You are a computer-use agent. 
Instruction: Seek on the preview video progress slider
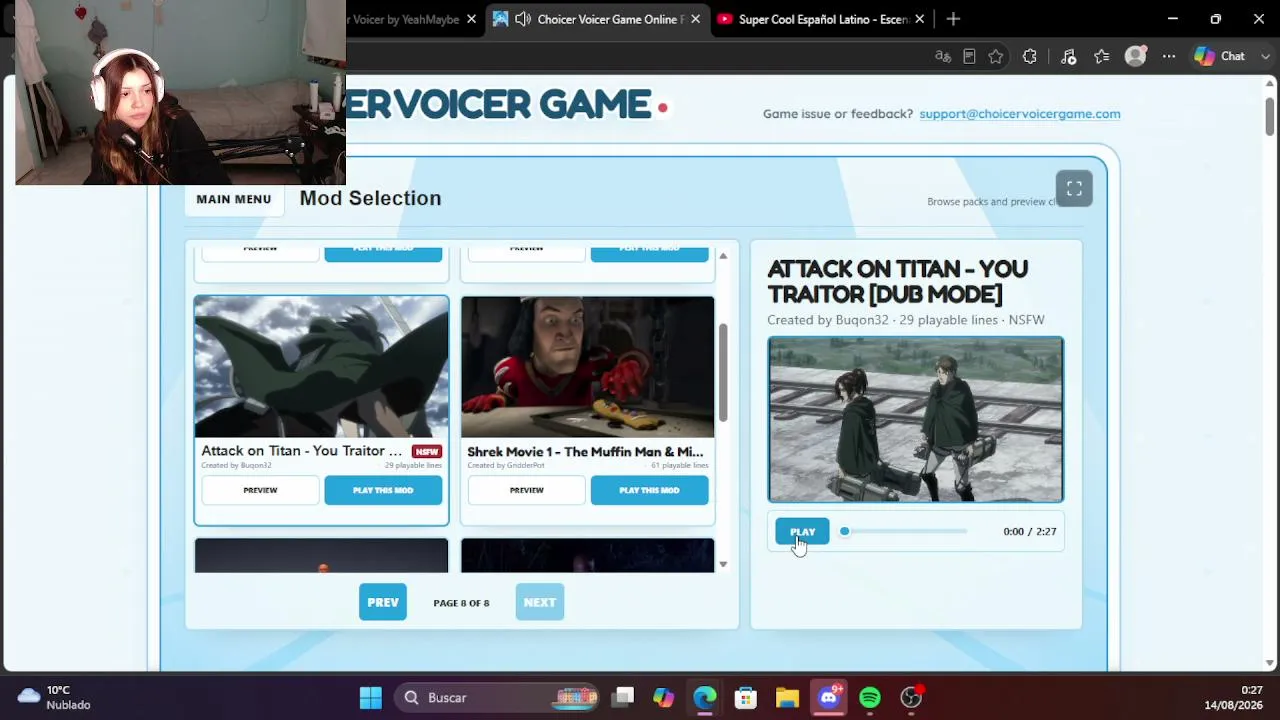[x=905, y=532]
